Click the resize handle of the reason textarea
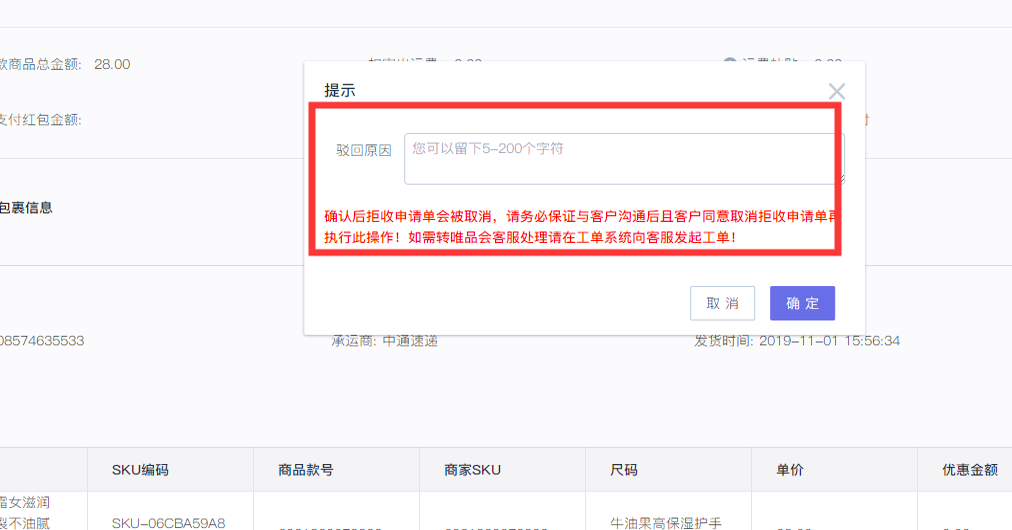The height and width of the screenshot is (530, 1012). click(840, 180)
